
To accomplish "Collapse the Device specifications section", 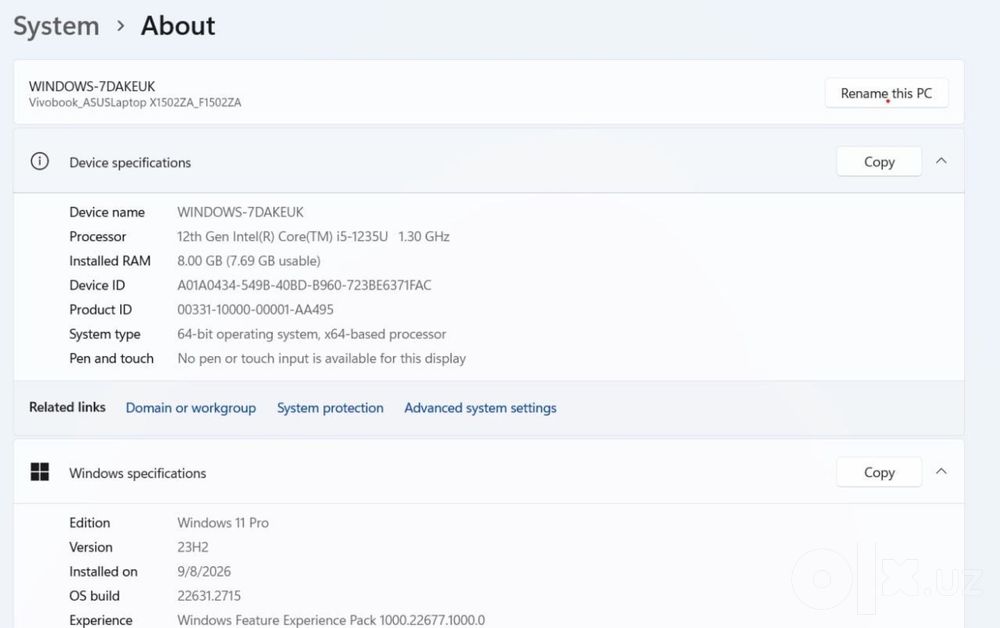I will tap(941, 161).
